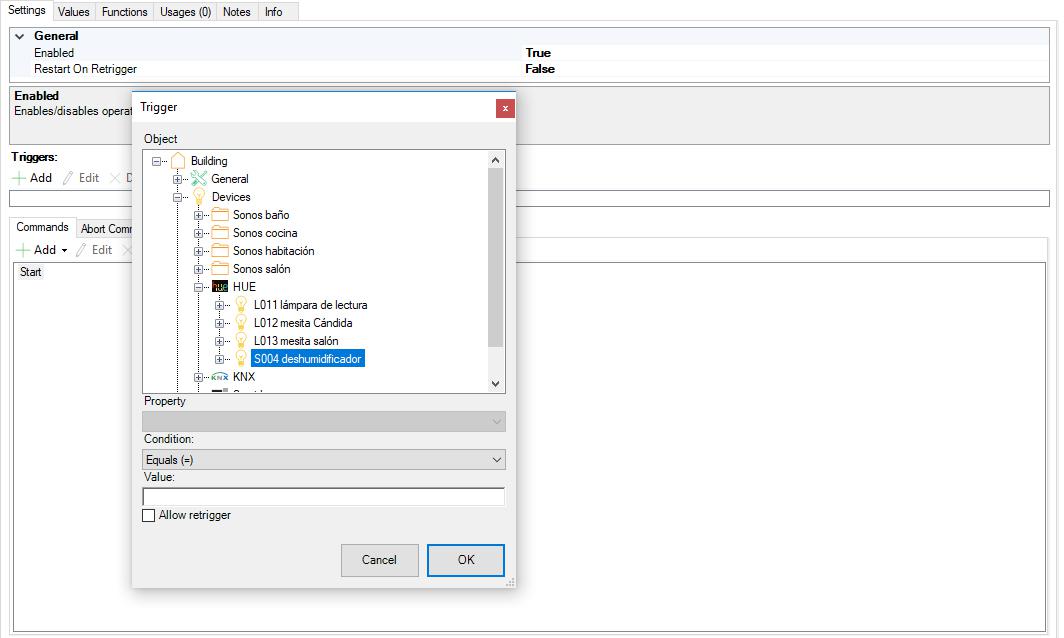
Task: Collapse the HUE tree node
Action: tap(199, 287)
